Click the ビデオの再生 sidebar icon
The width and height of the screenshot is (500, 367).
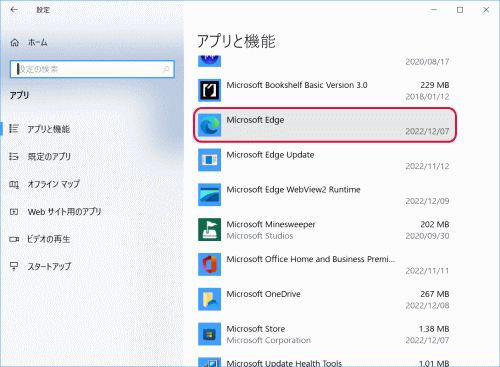[x=14, y=239]
